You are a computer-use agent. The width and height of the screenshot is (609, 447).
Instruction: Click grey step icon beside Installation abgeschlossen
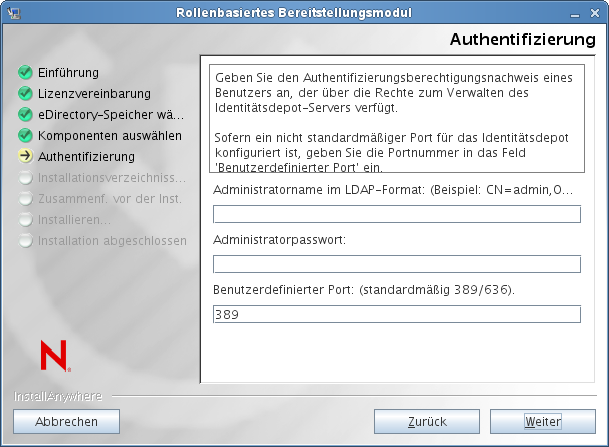(26, 240)
